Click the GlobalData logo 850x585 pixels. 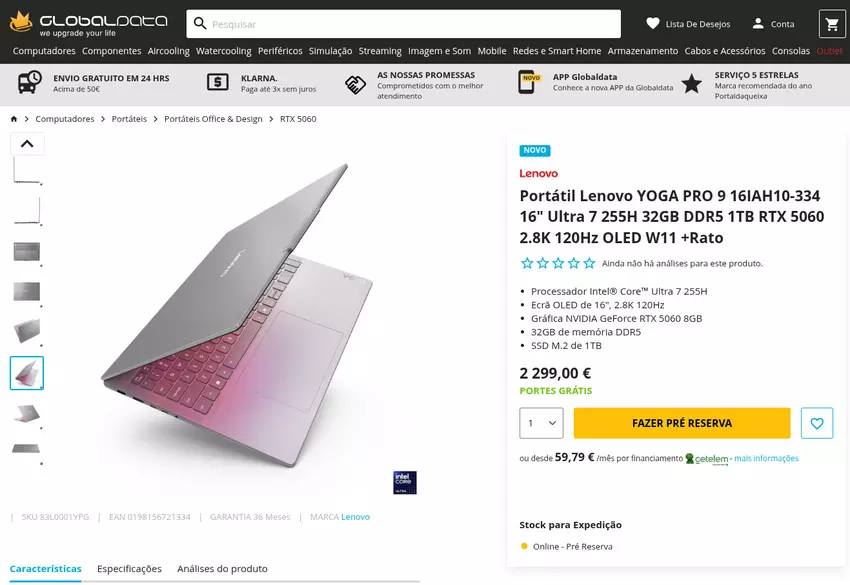pos(74,22)
